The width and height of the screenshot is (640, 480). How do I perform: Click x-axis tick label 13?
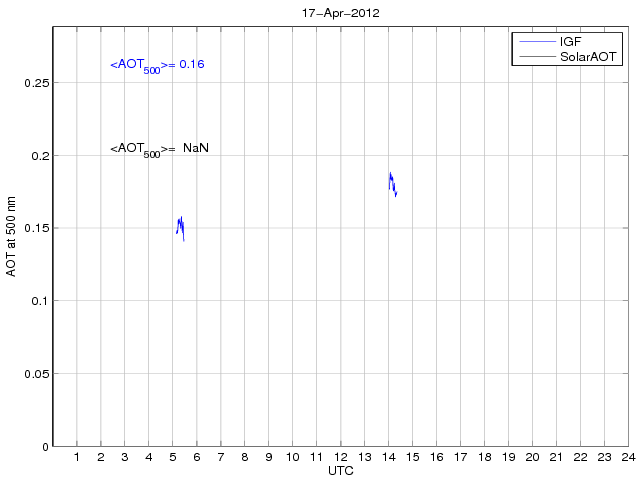[364, 457]
